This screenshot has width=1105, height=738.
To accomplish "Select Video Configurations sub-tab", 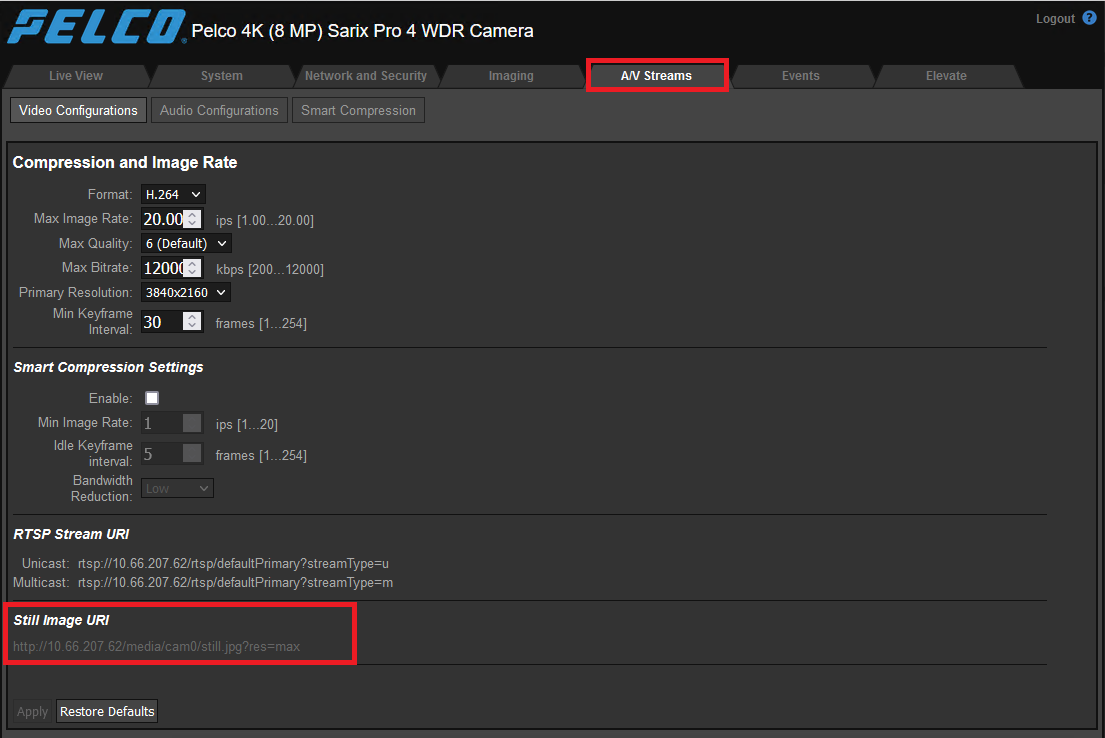I will pyautogui.click(x=78, y=111).
